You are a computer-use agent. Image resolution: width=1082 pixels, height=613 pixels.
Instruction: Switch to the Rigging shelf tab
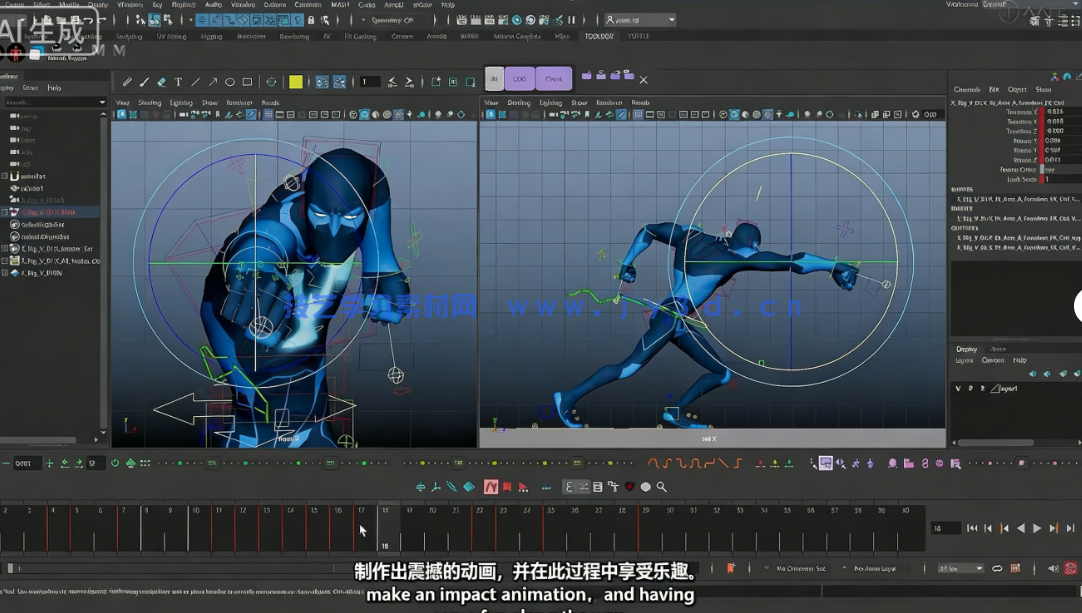click(211, 36)
